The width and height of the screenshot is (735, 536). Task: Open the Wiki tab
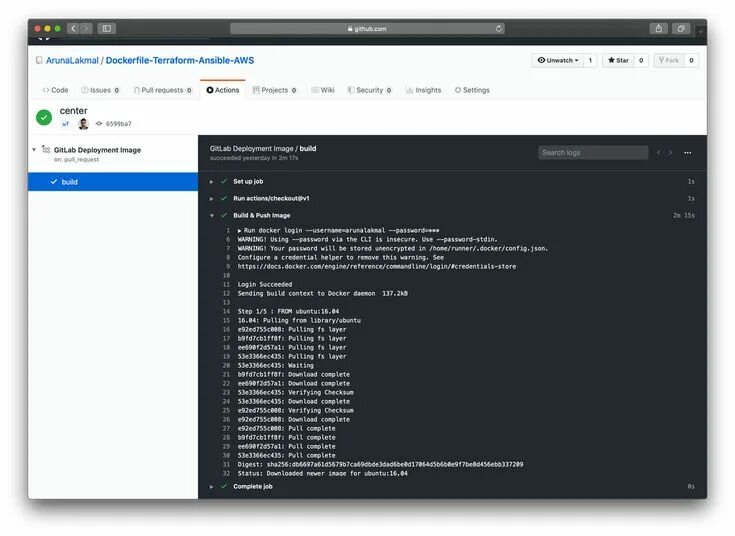coord(323,90)
